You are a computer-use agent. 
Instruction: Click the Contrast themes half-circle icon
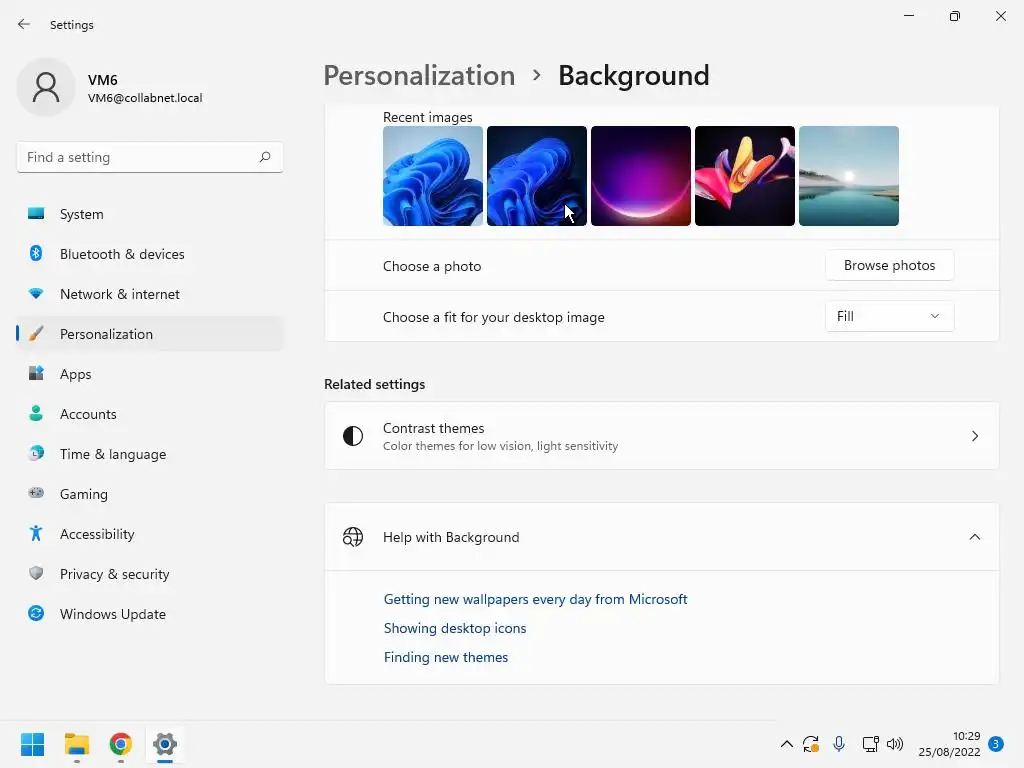(x=353, y=436)
